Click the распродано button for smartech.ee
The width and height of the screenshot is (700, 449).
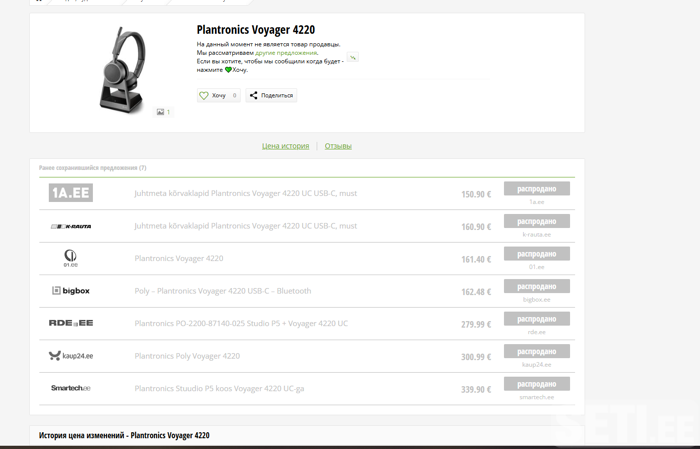click(x=537, y=384)
